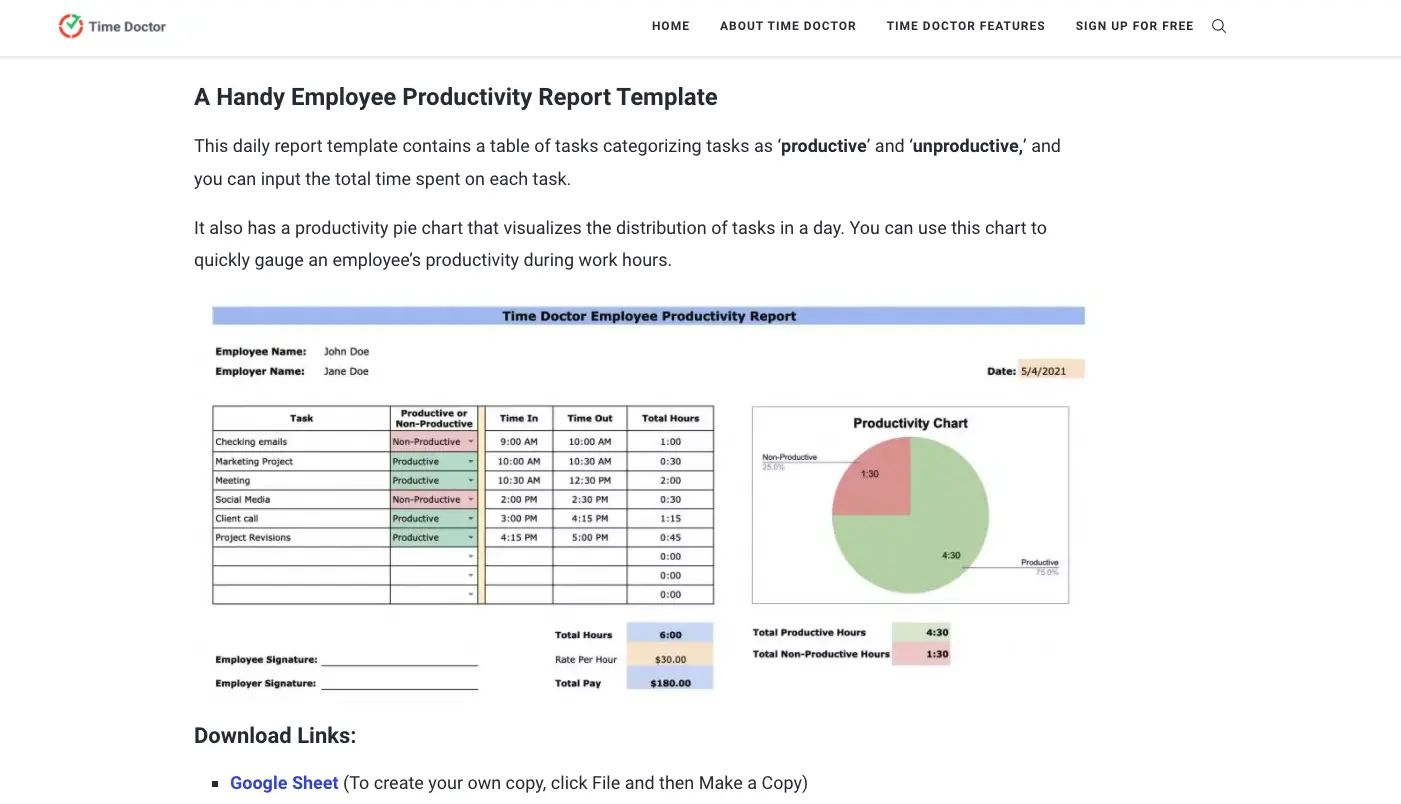Screen dimensions: 1401x804
Task: Open the Google Sheet download link
Action: (284, 782)
